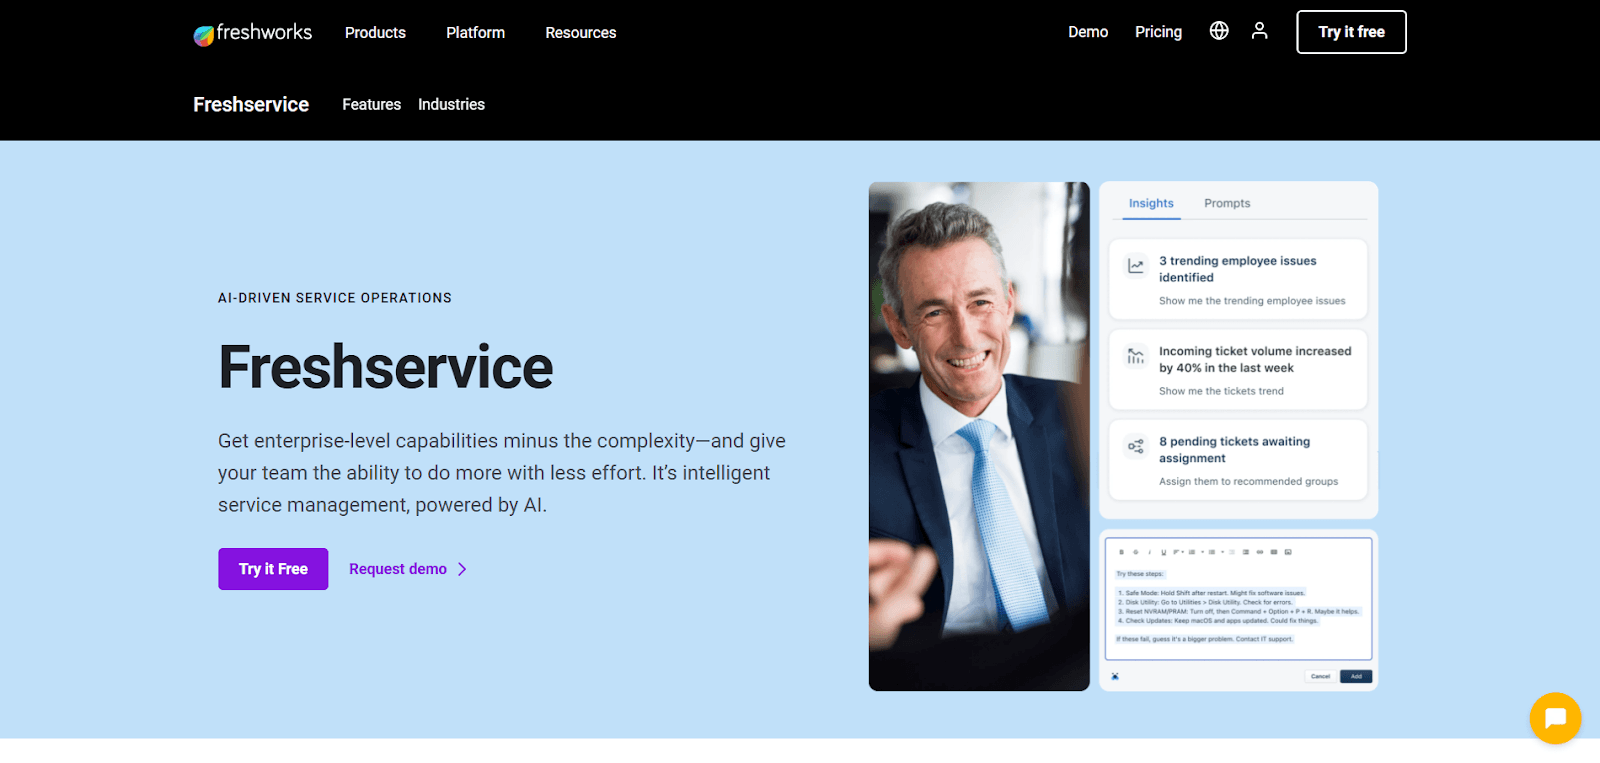Click the large Freshservice hero heading
Screen dimensions: 1600x763
tap(386, 367)
